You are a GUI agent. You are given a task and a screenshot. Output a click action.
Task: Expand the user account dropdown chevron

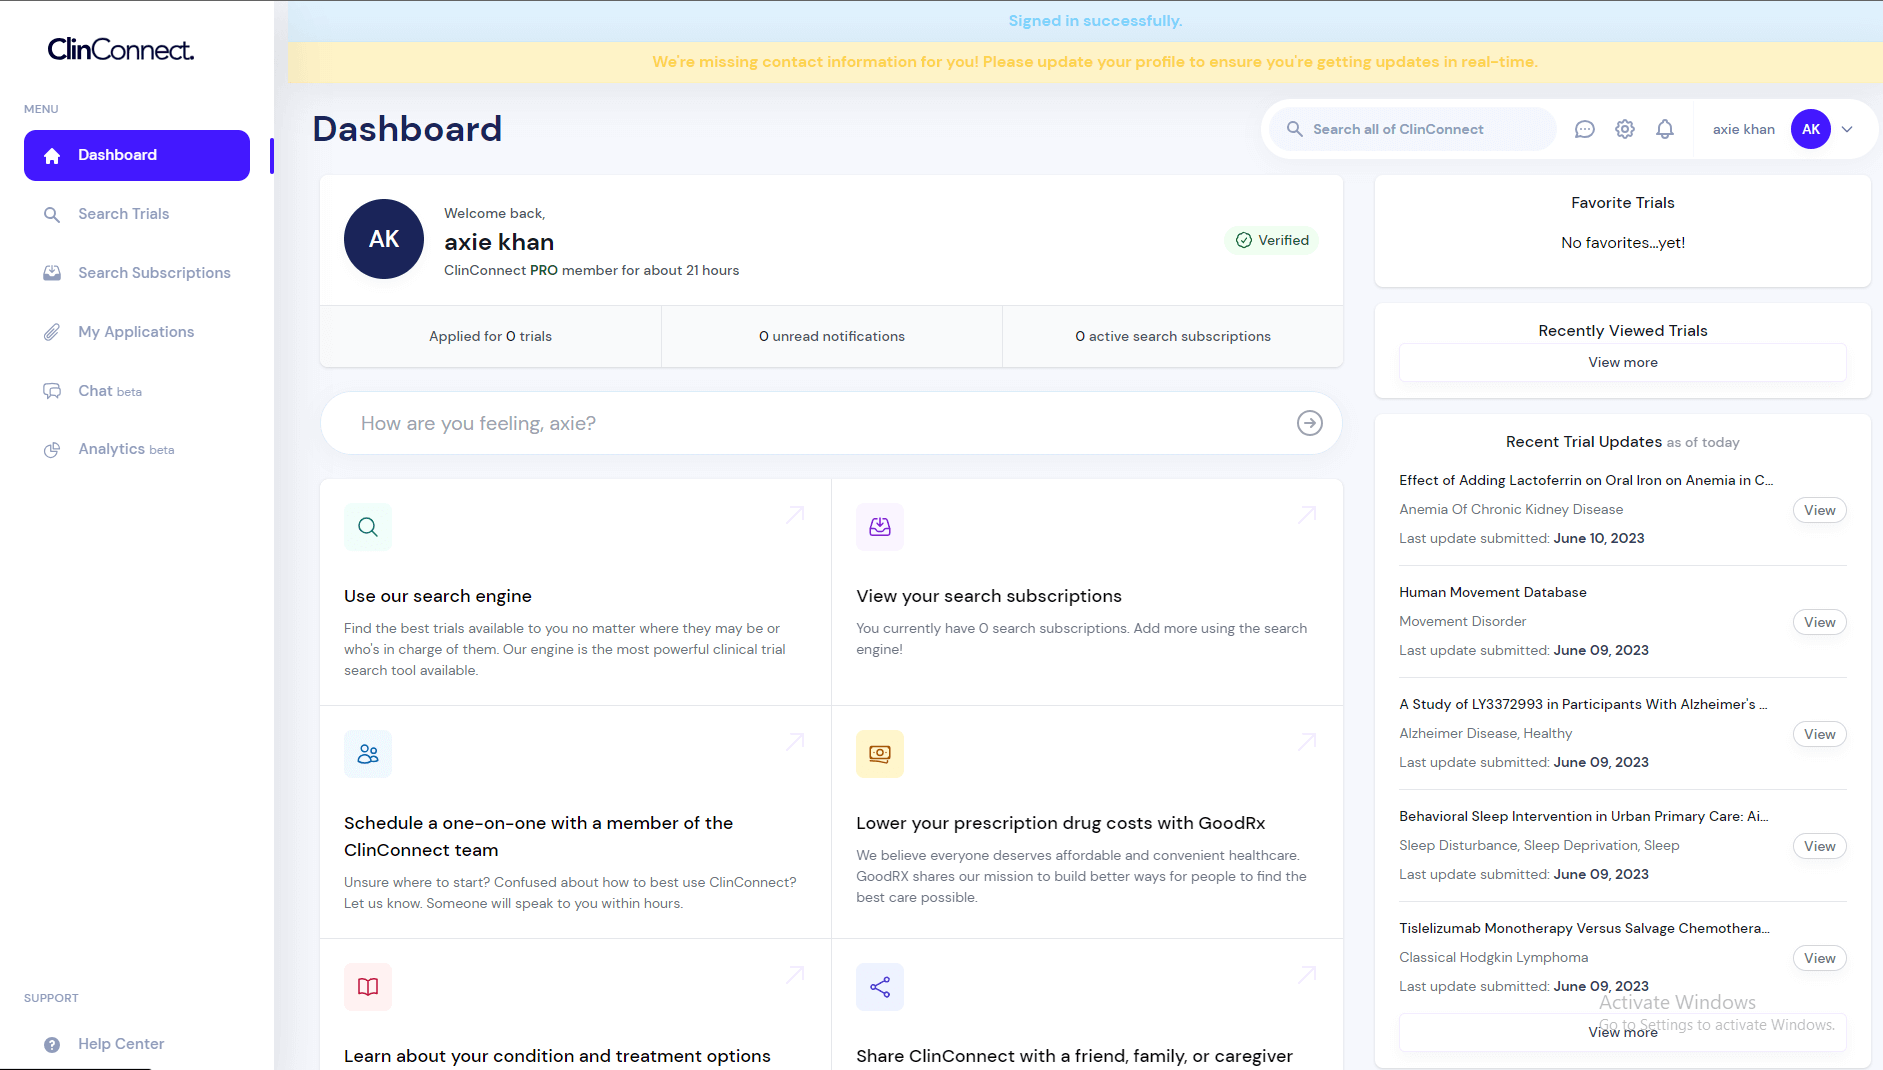(1847, 129)
